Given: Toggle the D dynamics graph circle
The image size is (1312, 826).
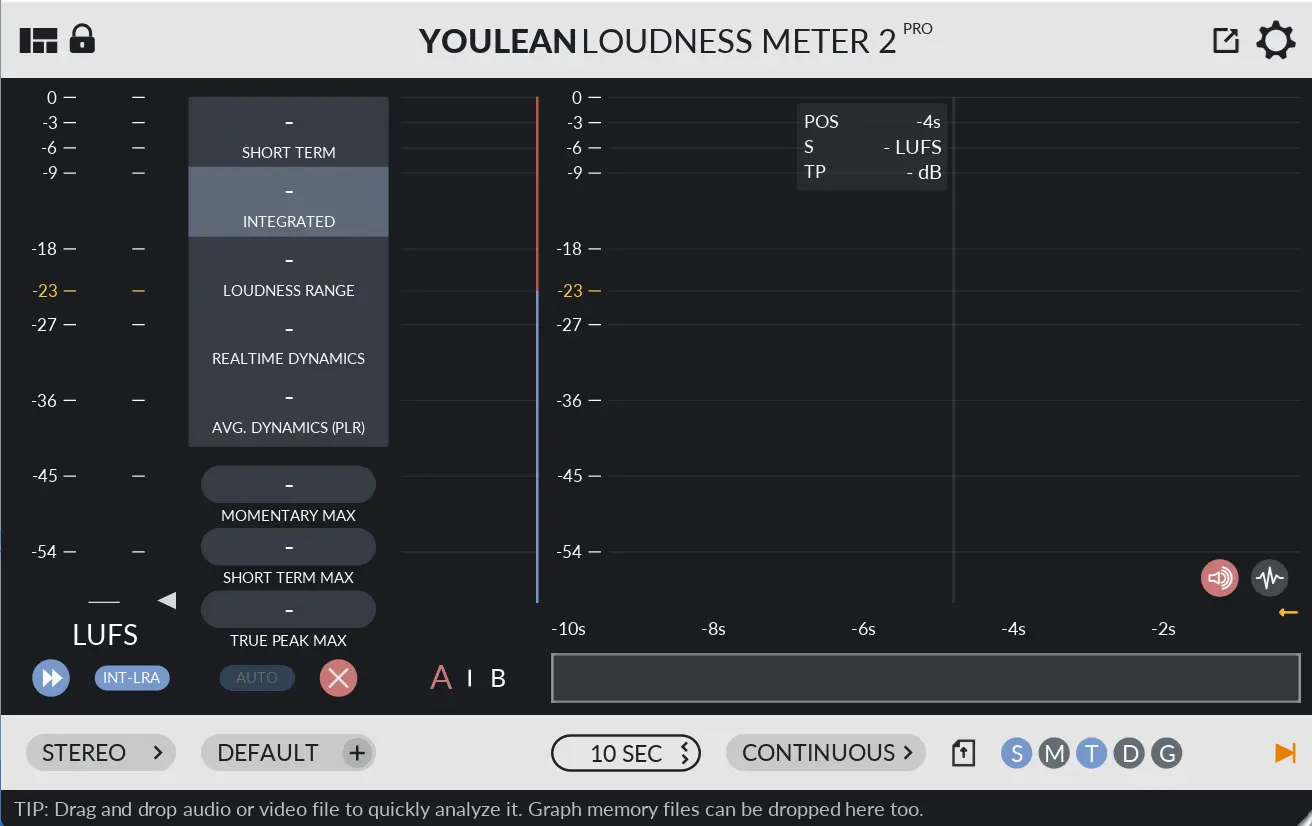Looking at the screenshot, I should pos(1130,753).
